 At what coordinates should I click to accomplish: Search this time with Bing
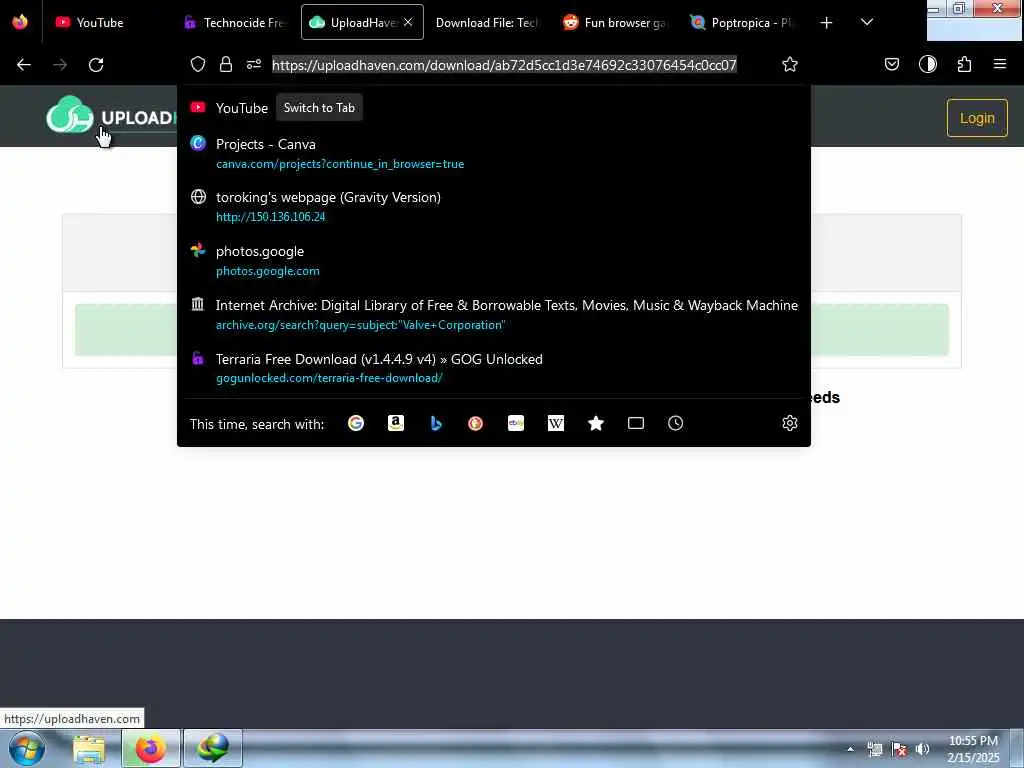tap(436, 423)
